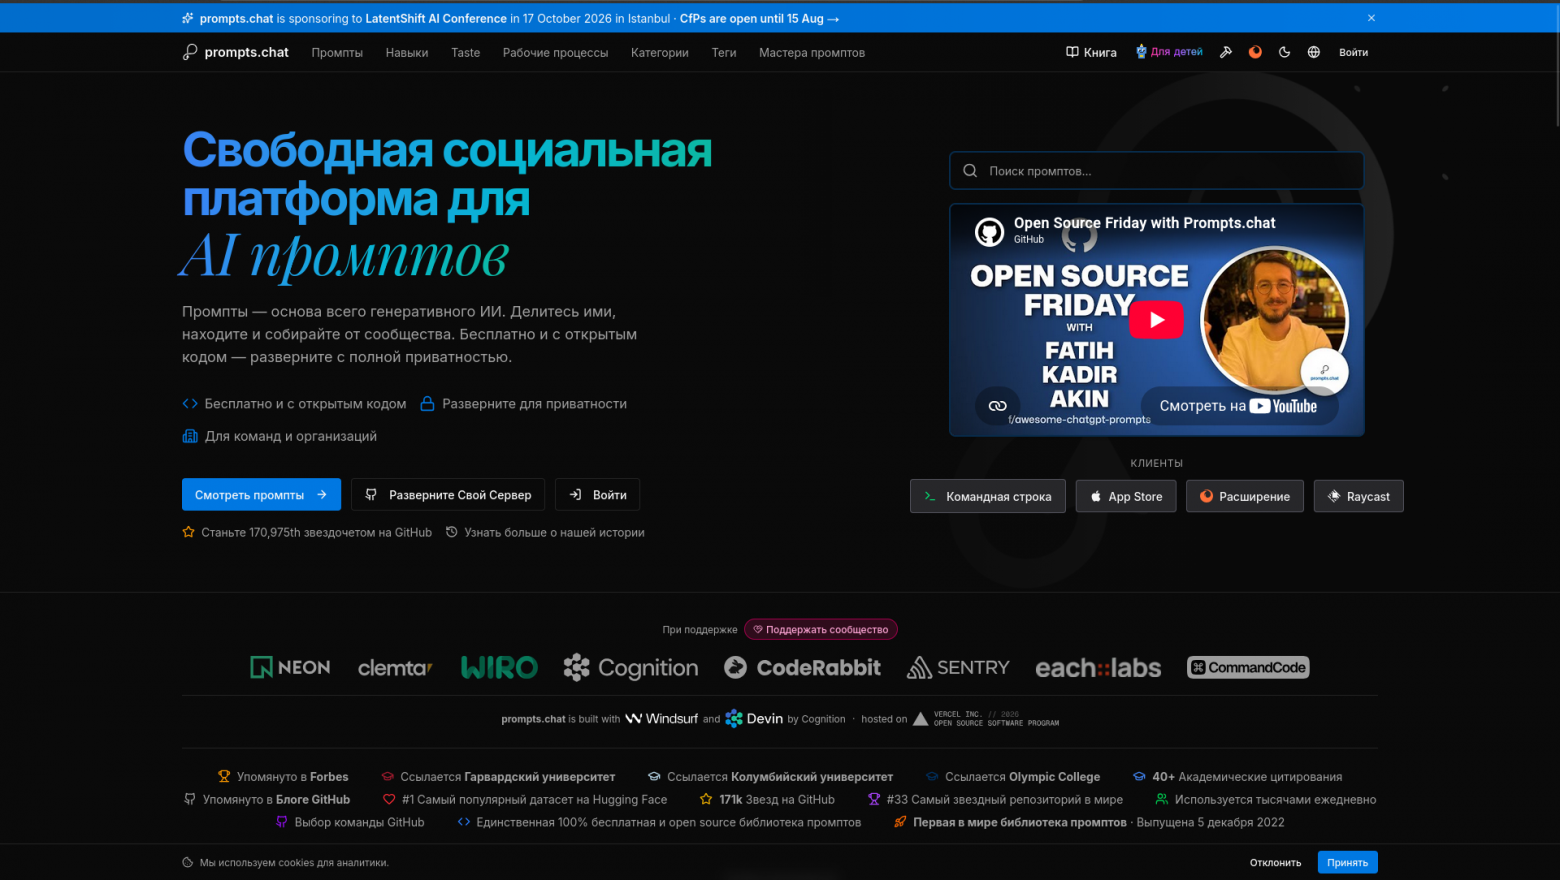Click the CommandCode sponsor logo
The image size is (1560, 880).
pos(1248,667)
